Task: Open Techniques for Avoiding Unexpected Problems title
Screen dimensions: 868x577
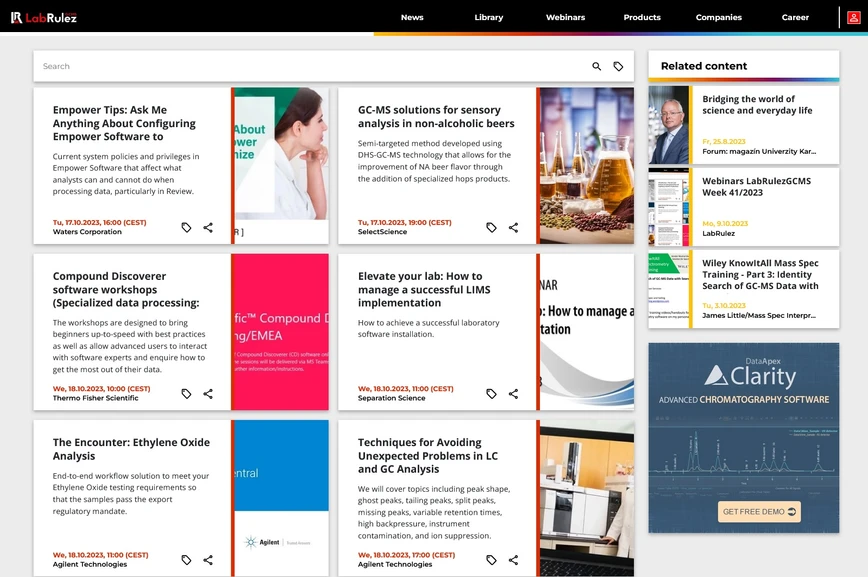Action: coord(427,455)
